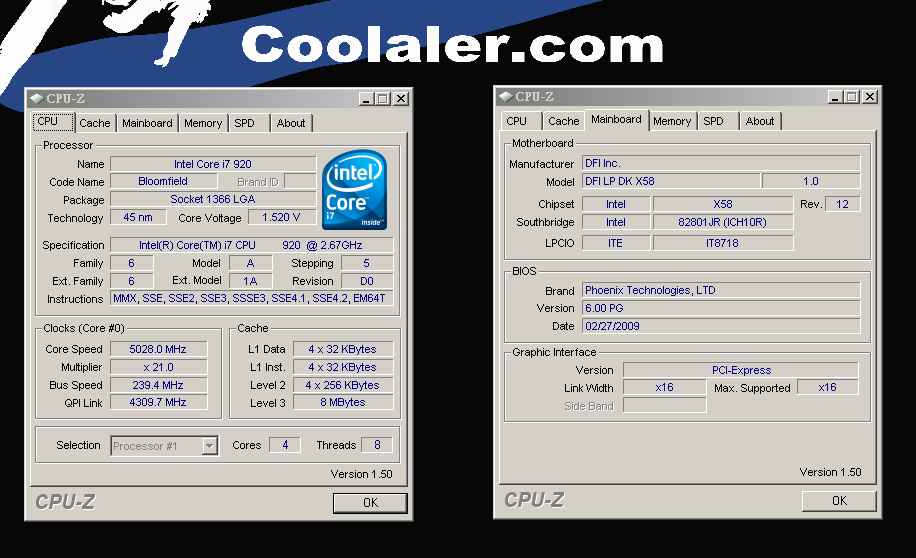Open About tab in right window

759,121
